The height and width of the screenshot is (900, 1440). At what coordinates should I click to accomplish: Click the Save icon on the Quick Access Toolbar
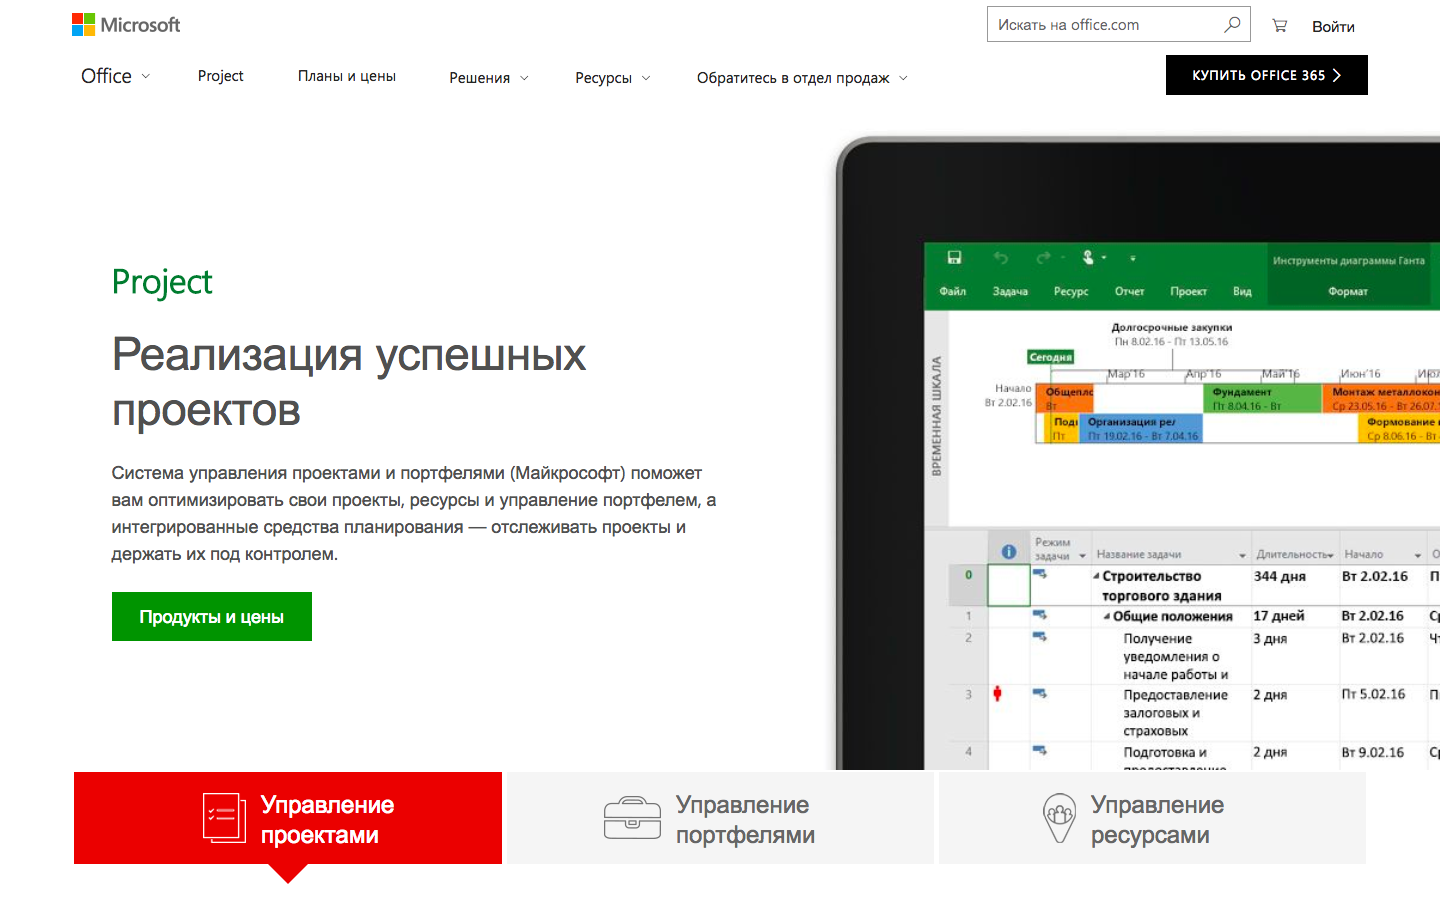(953, 258)
